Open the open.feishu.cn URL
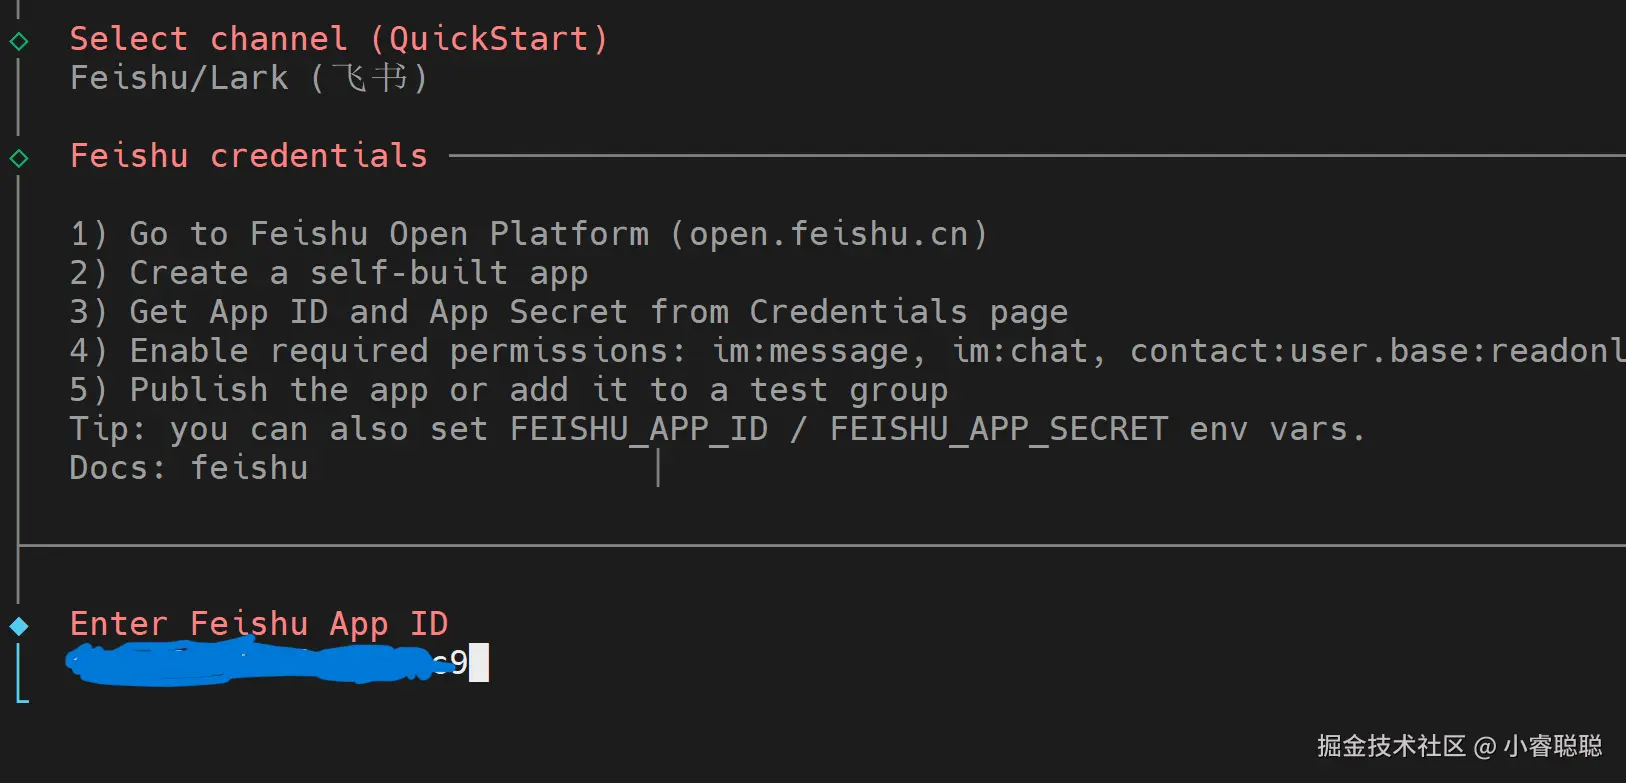The width and height of the screenshot is (1626, 783). click(829, 234)
